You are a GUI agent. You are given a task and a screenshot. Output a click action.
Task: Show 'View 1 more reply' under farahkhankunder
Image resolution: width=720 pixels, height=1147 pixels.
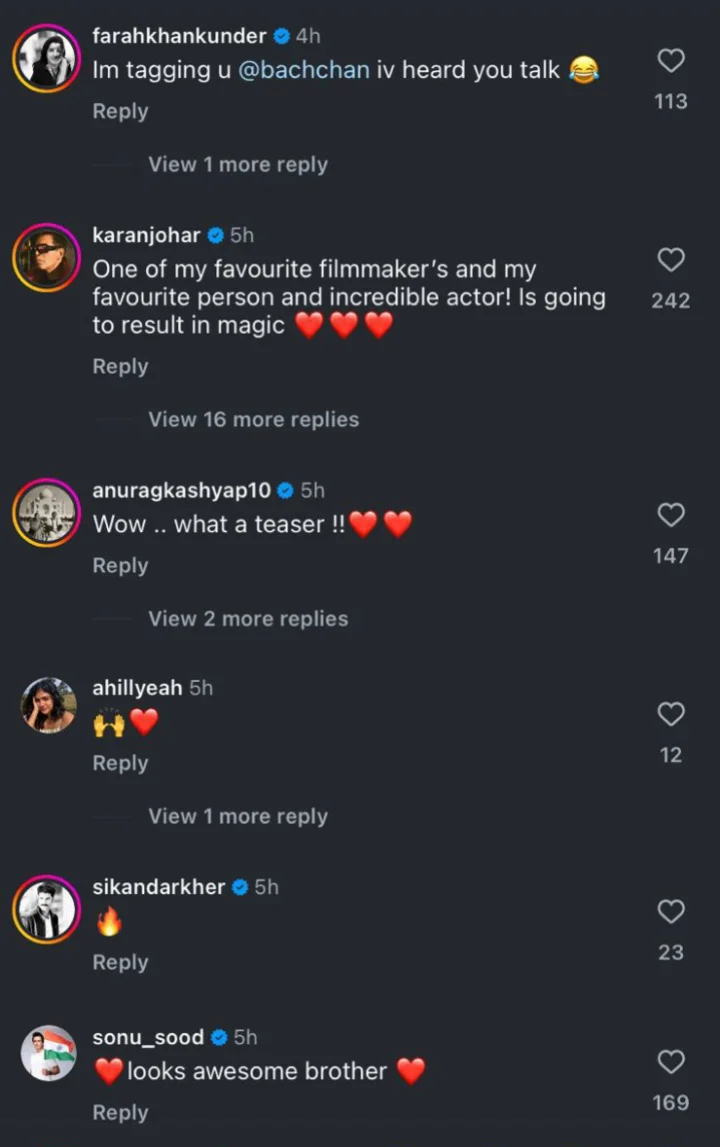click(238, 165)
